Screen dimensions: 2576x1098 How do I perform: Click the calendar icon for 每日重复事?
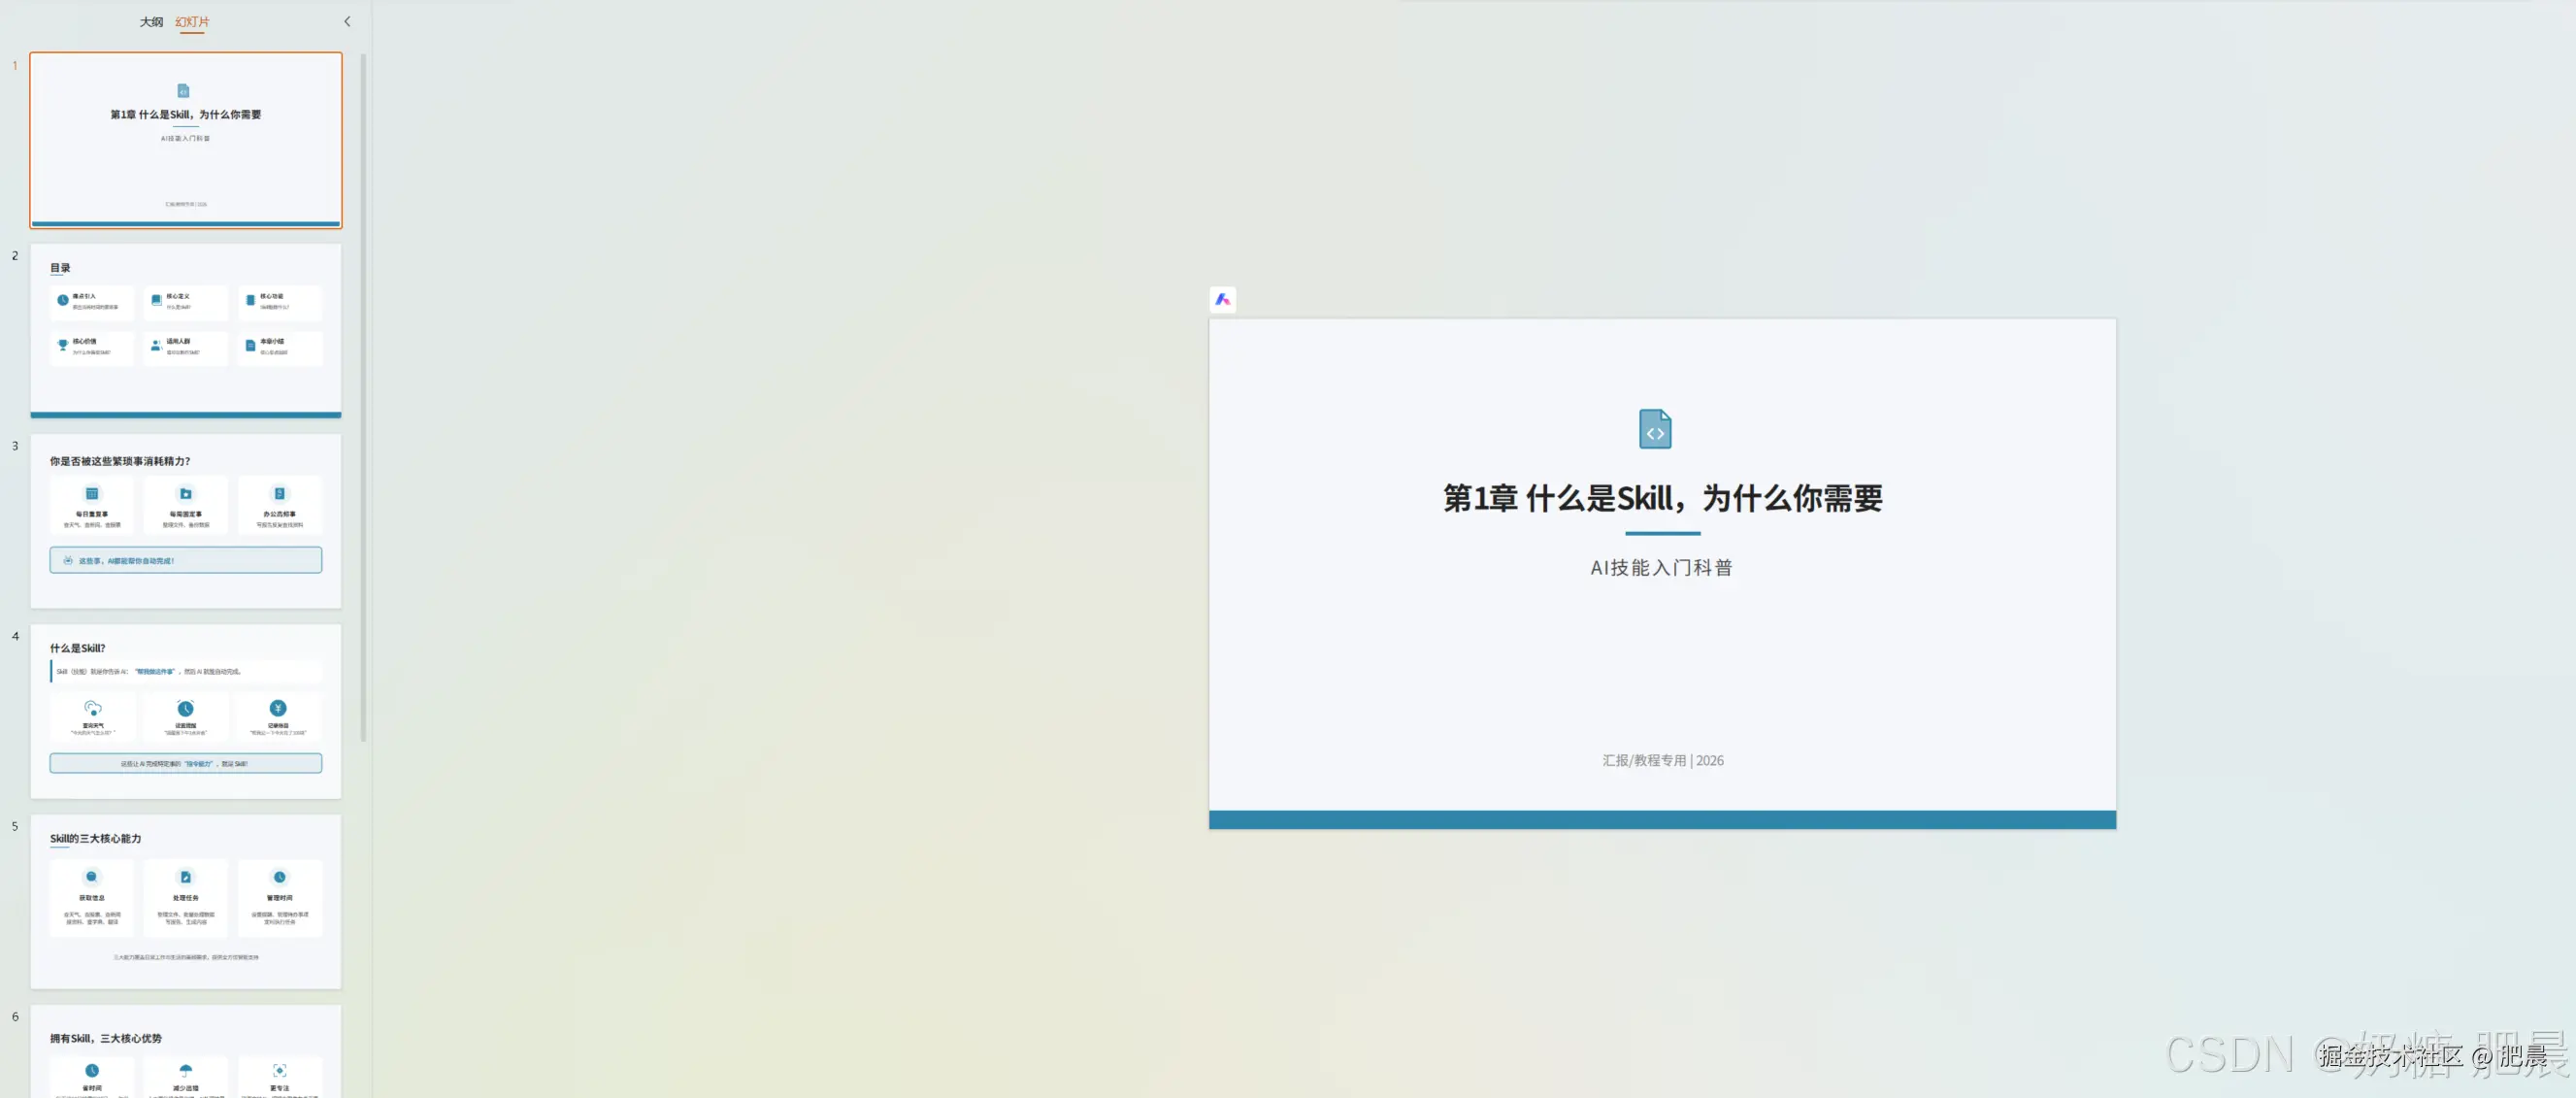tap(92, 492)
